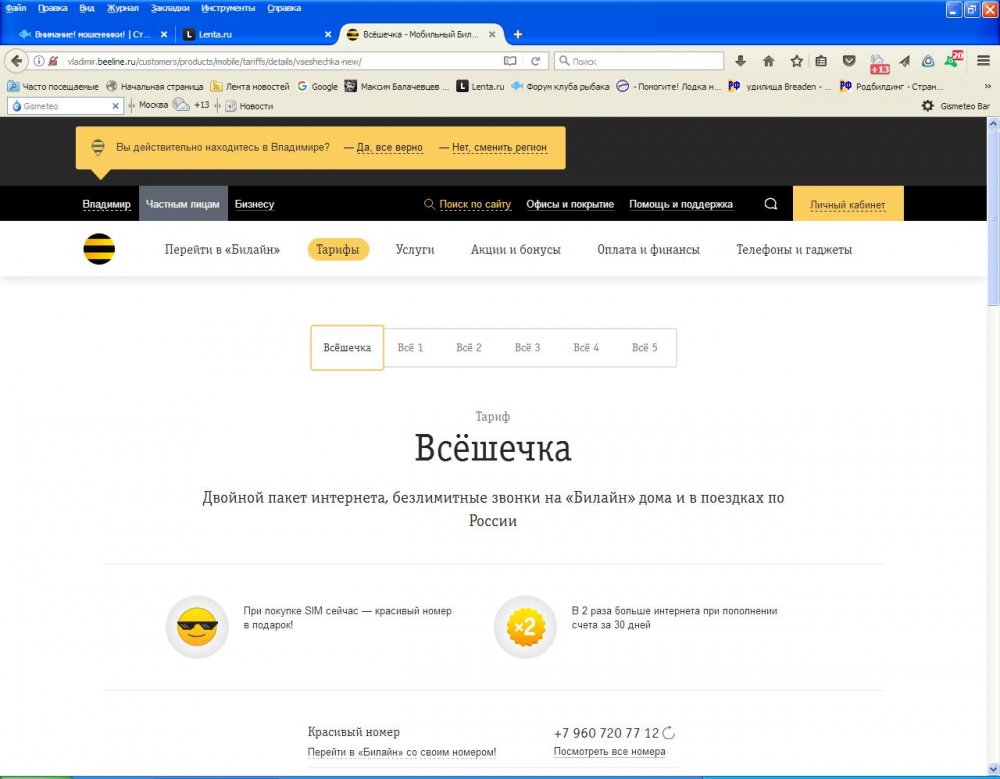1000x779 pixels.
Task: Switch to the Lenta.ru tab
Action: [x=255, y=34]
